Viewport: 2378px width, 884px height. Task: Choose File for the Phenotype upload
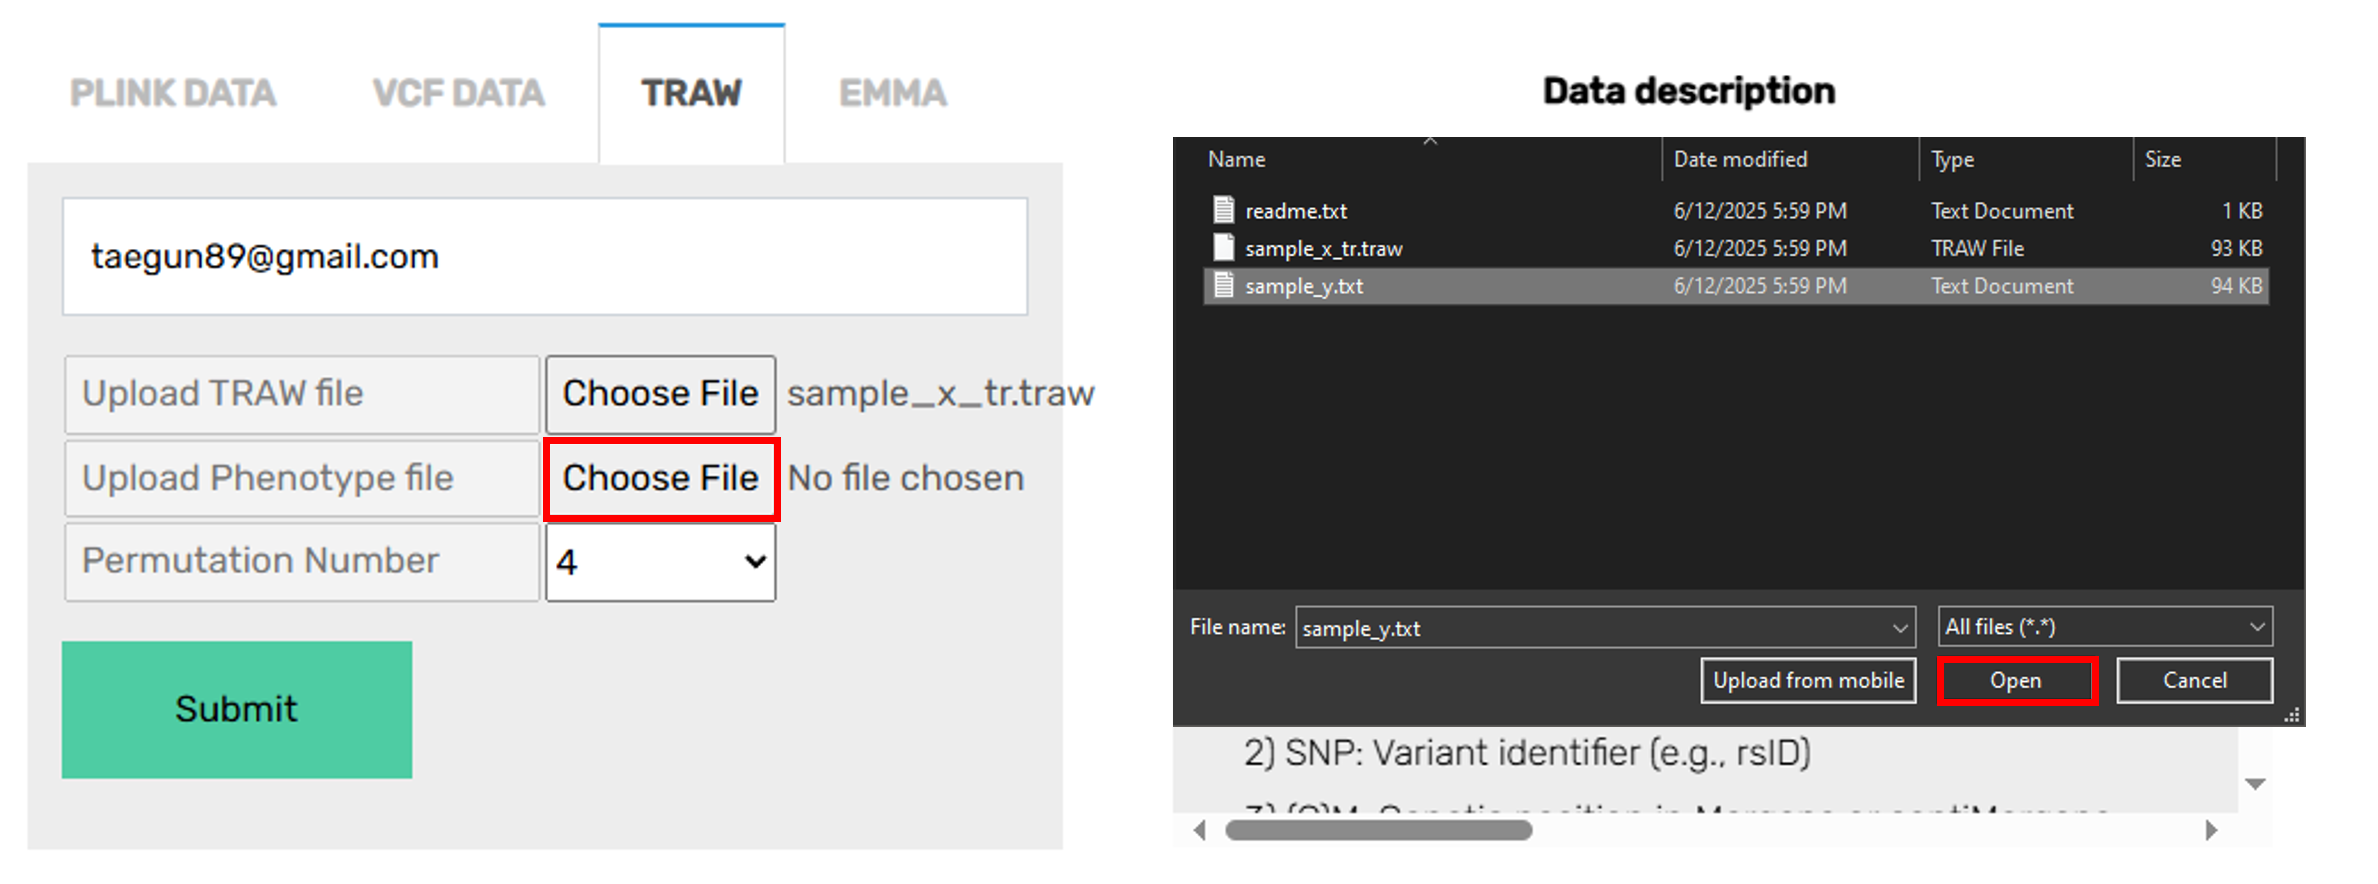661,479
